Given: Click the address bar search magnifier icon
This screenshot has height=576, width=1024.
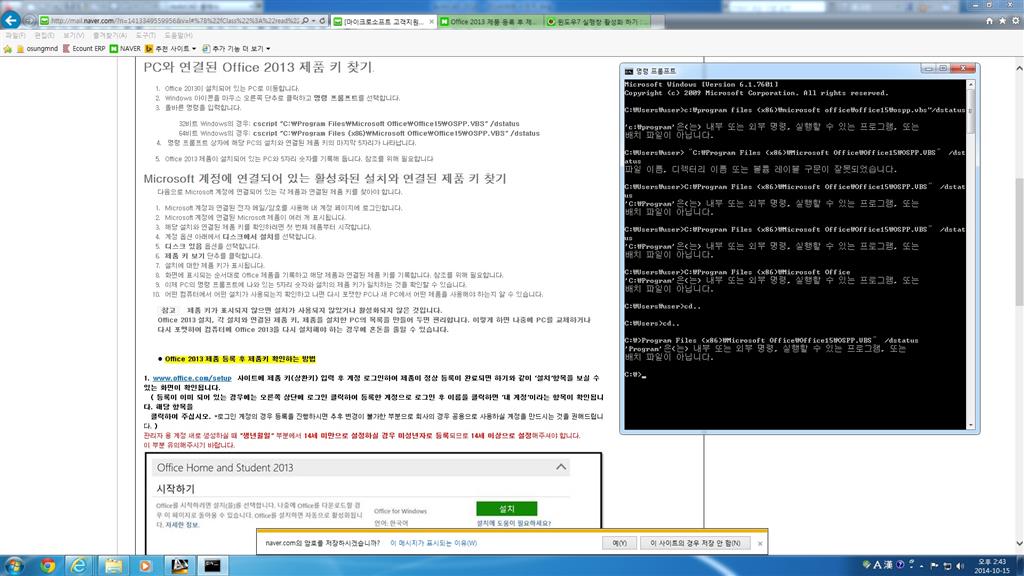Looking at the screenshot, I should [x=305, y=21].
